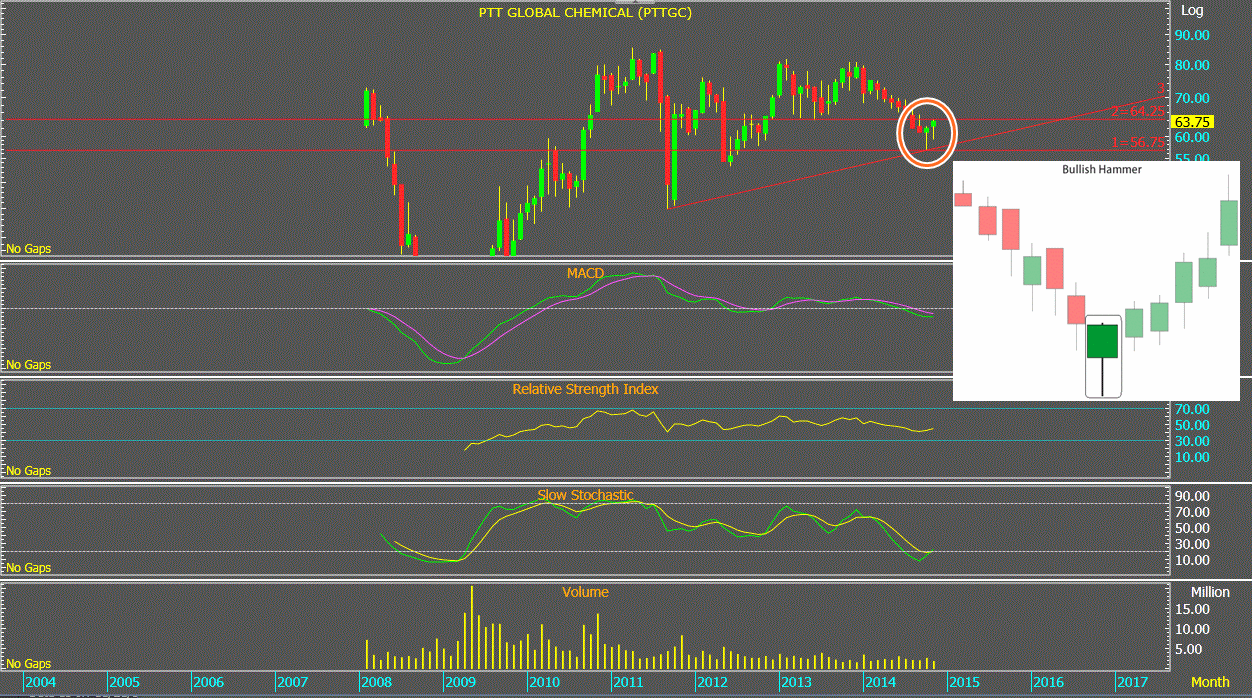
Task: Click the Month periodicity label
Action: [x=1210, y=682]
